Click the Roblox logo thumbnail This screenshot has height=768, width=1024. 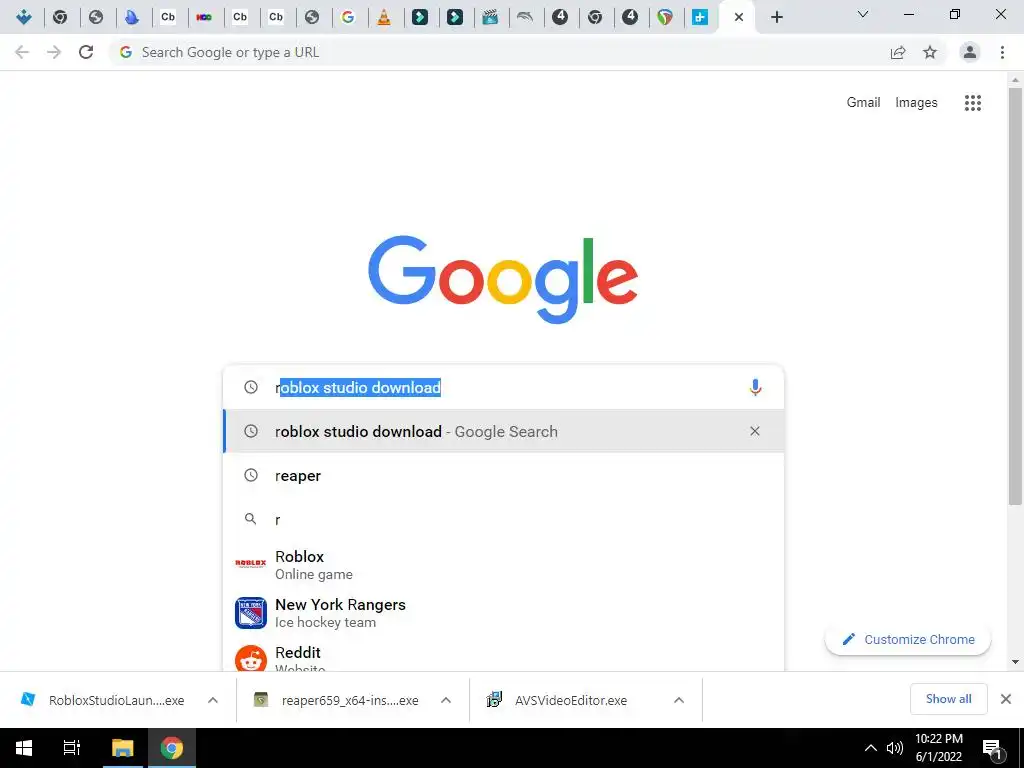click(x=251, y=563)
